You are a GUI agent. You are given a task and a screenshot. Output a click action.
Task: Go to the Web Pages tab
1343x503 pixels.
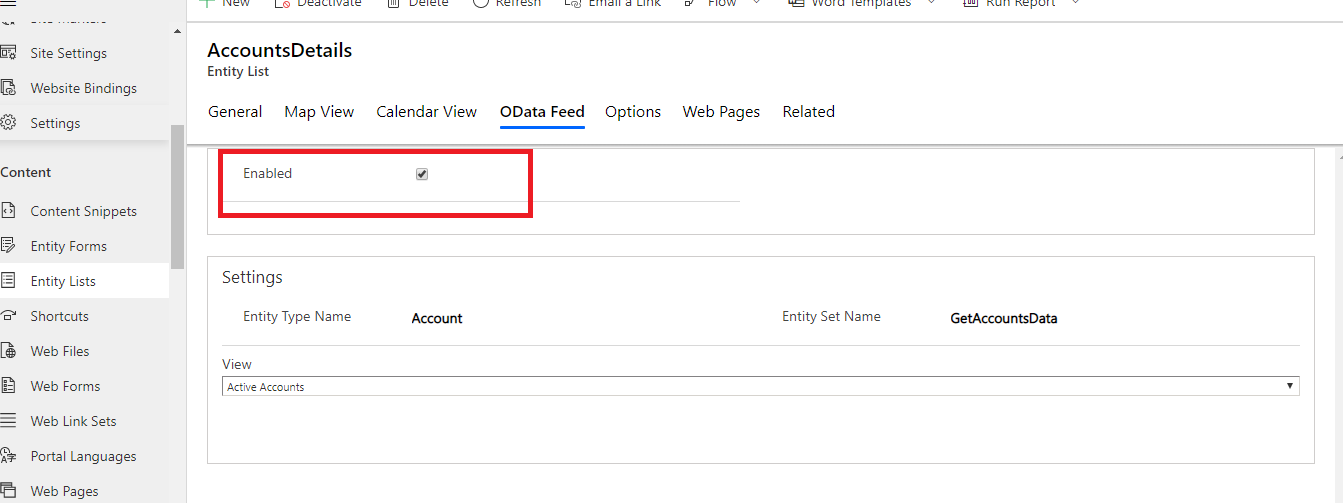[x=721, y=112]
